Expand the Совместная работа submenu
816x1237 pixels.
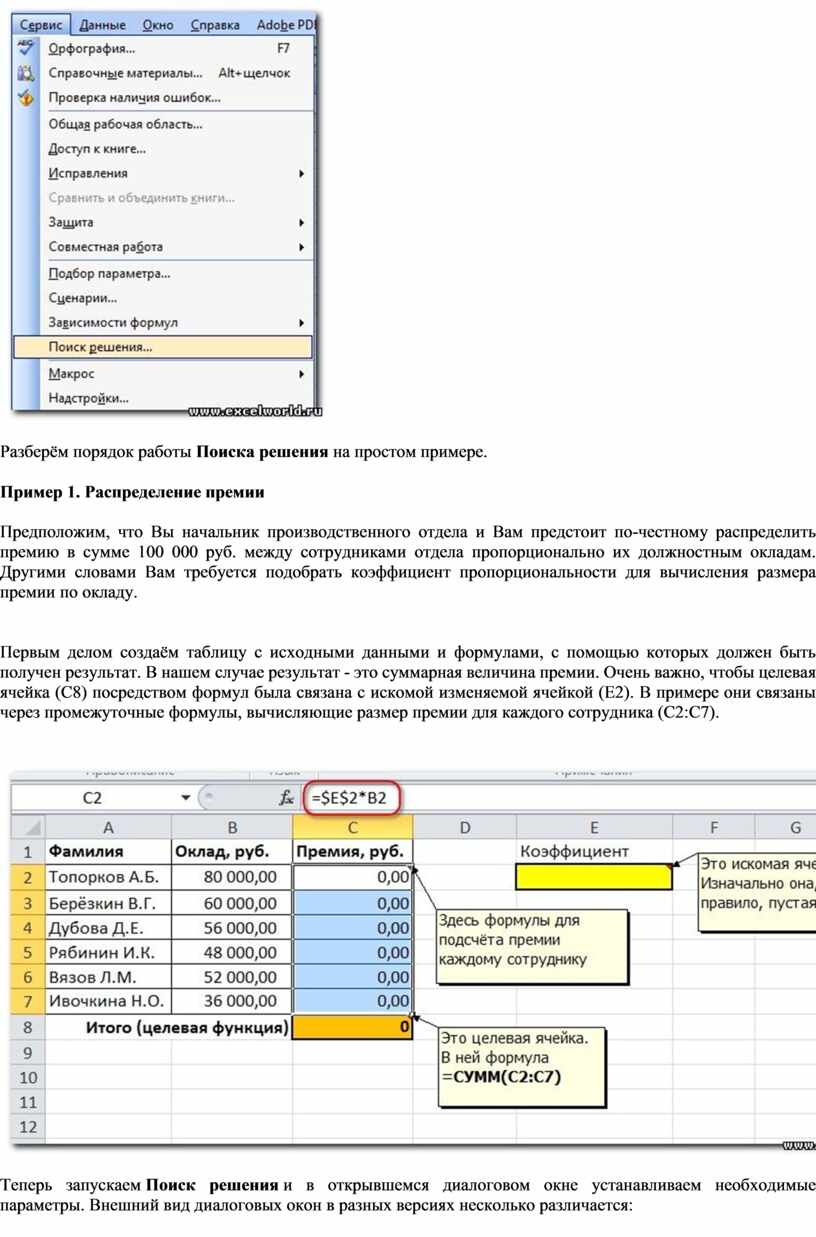click(x=301, y=247)
